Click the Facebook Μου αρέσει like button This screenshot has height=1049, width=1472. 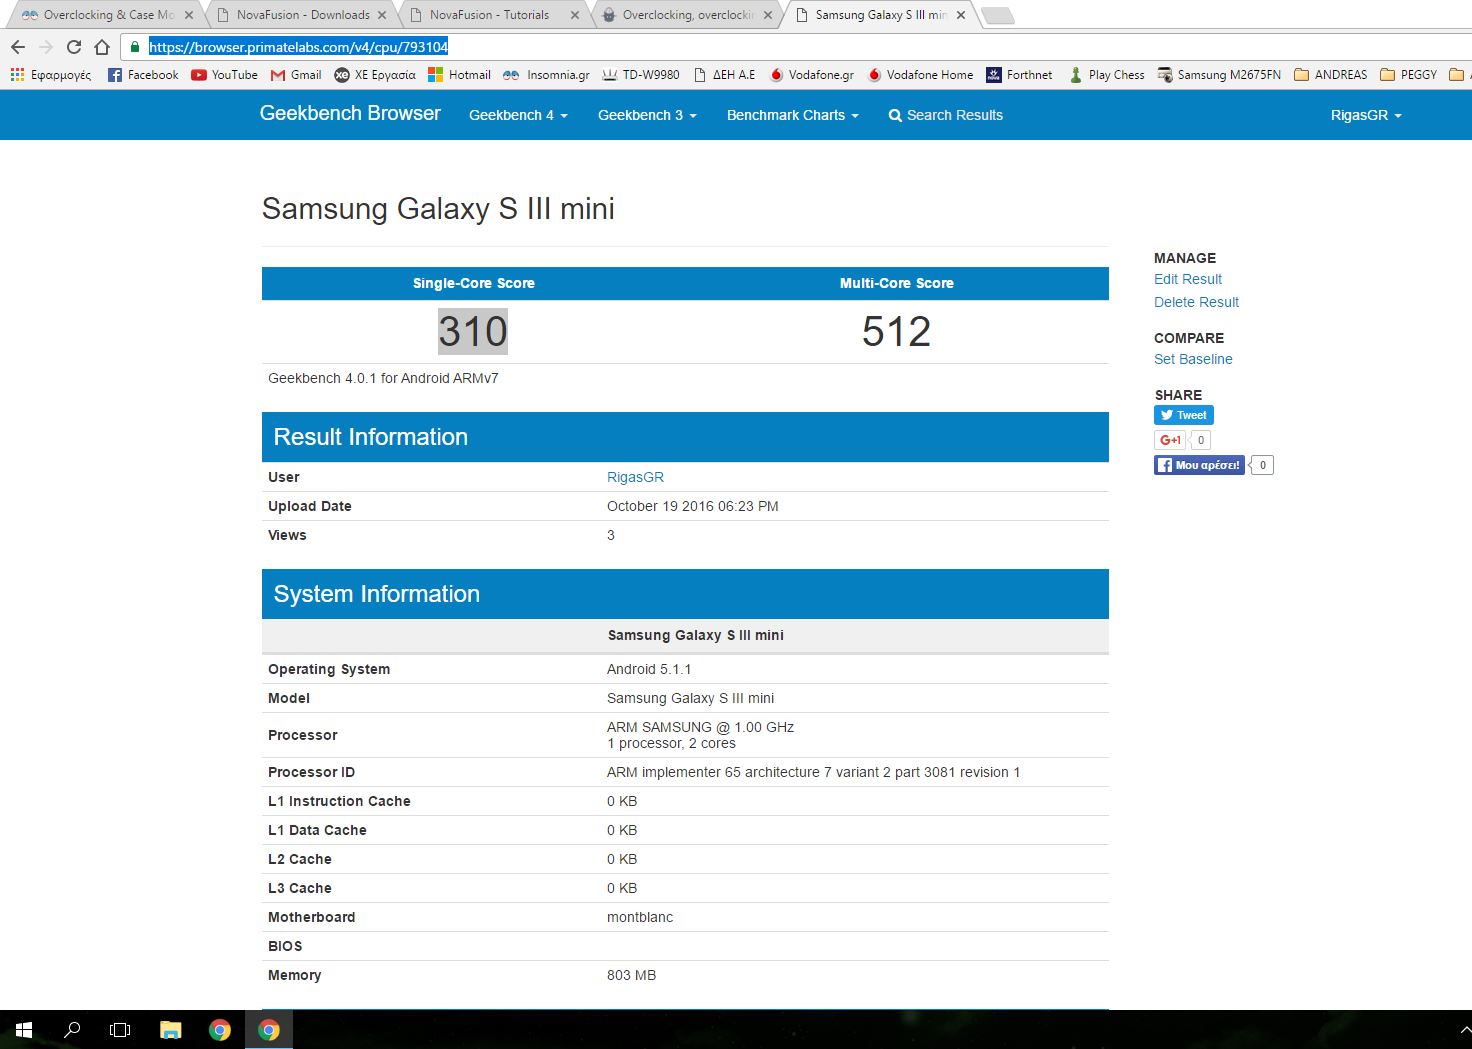[x=1199, y=465]
